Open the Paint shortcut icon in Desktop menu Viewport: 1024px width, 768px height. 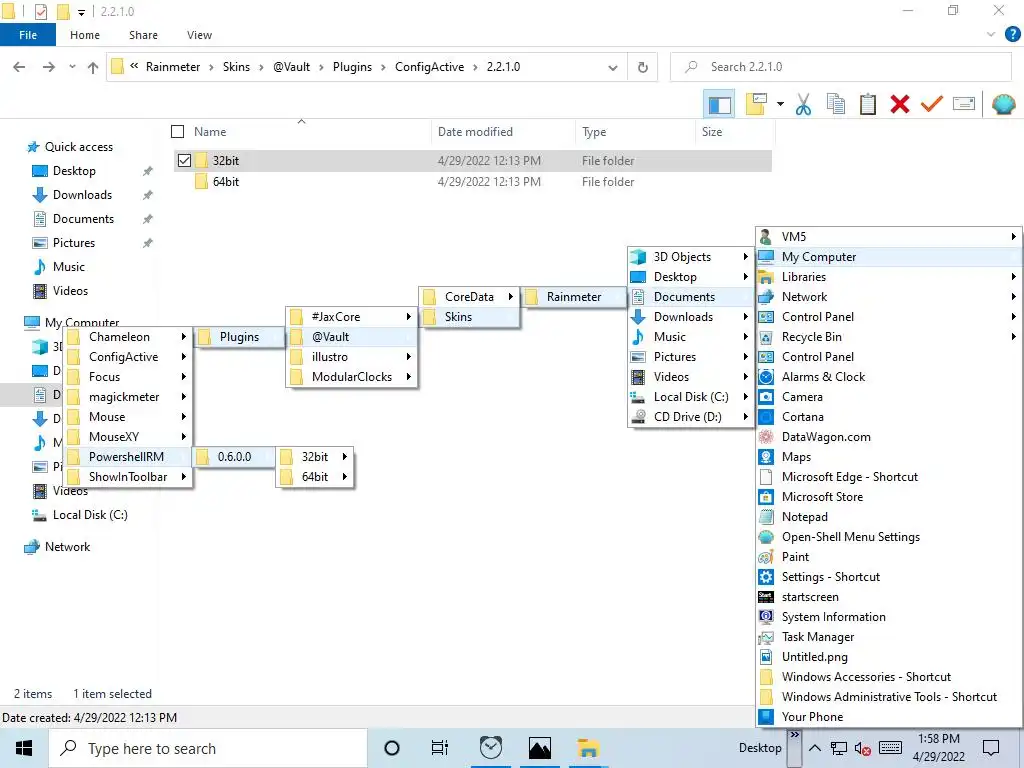coord(766,557)
